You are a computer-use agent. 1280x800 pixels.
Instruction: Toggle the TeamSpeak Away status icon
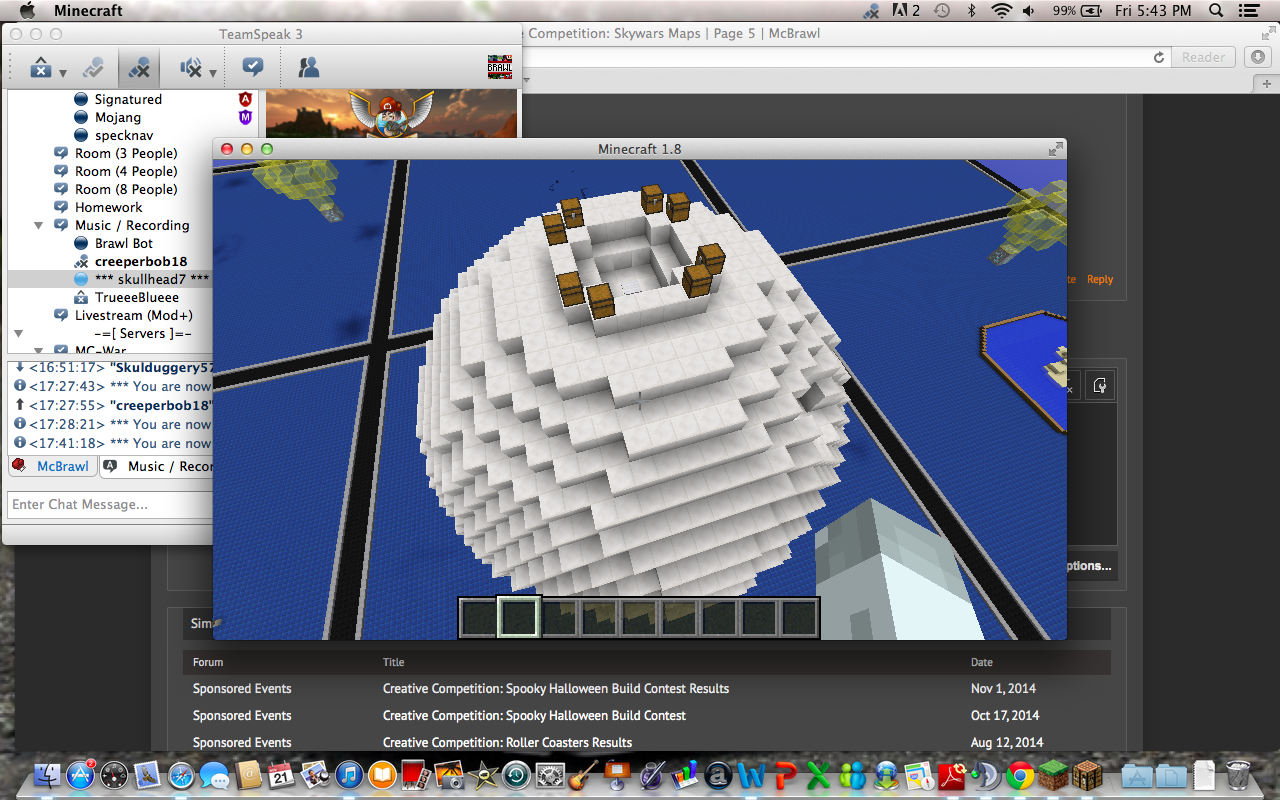point(40,68)
